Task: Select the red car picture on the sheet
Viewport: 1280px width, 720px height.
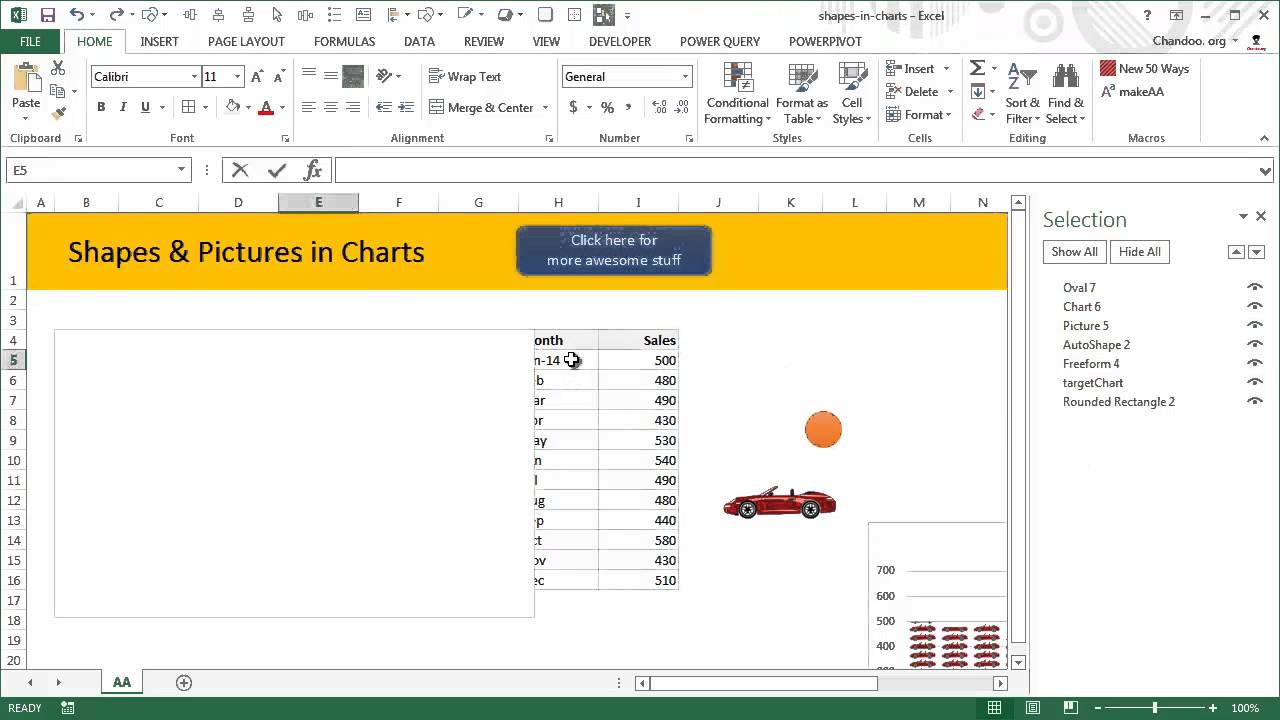Action: point(779,503)
